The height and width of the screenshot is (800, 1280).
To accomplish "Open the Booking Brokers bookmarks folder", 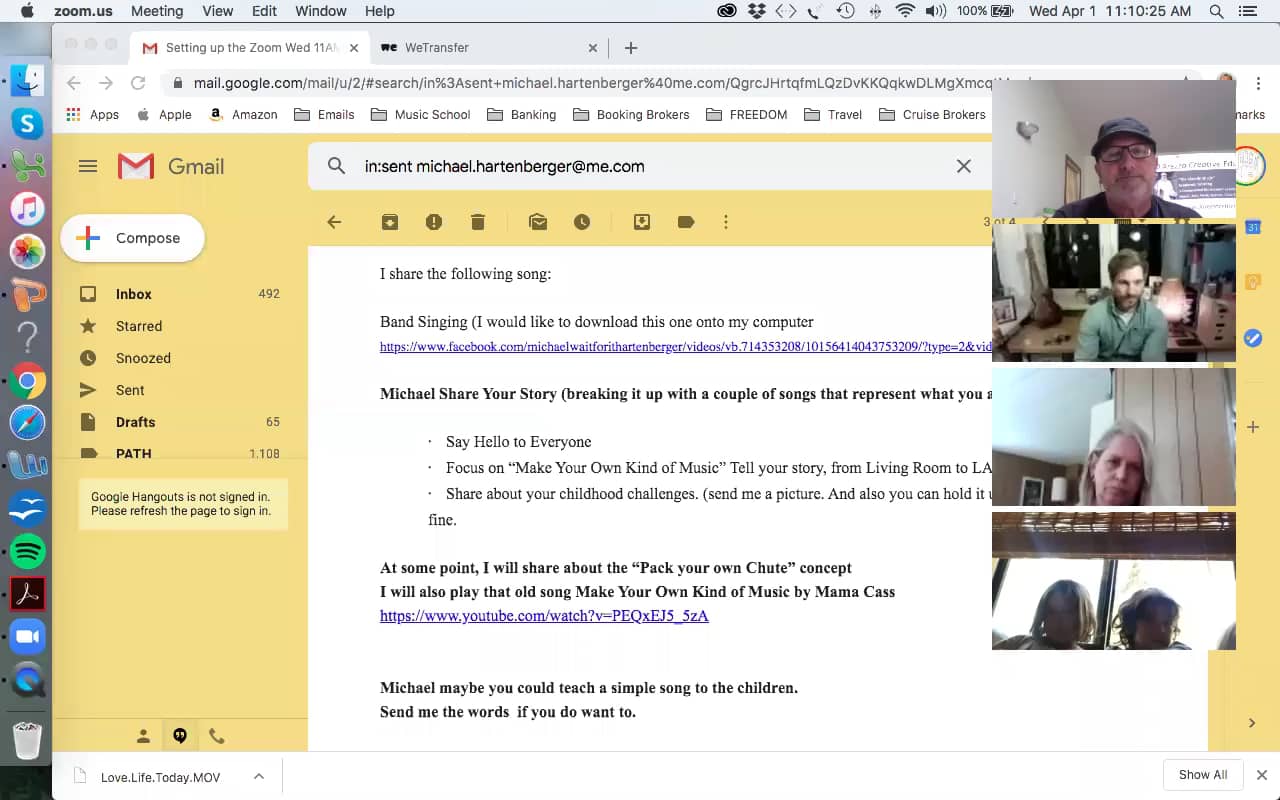I will pos(631,115).
